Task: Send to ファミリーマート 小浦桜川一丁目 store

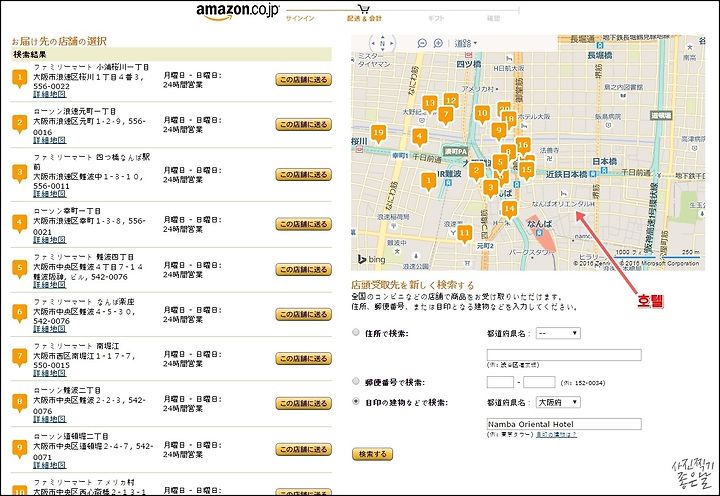Action: [304, 79]
